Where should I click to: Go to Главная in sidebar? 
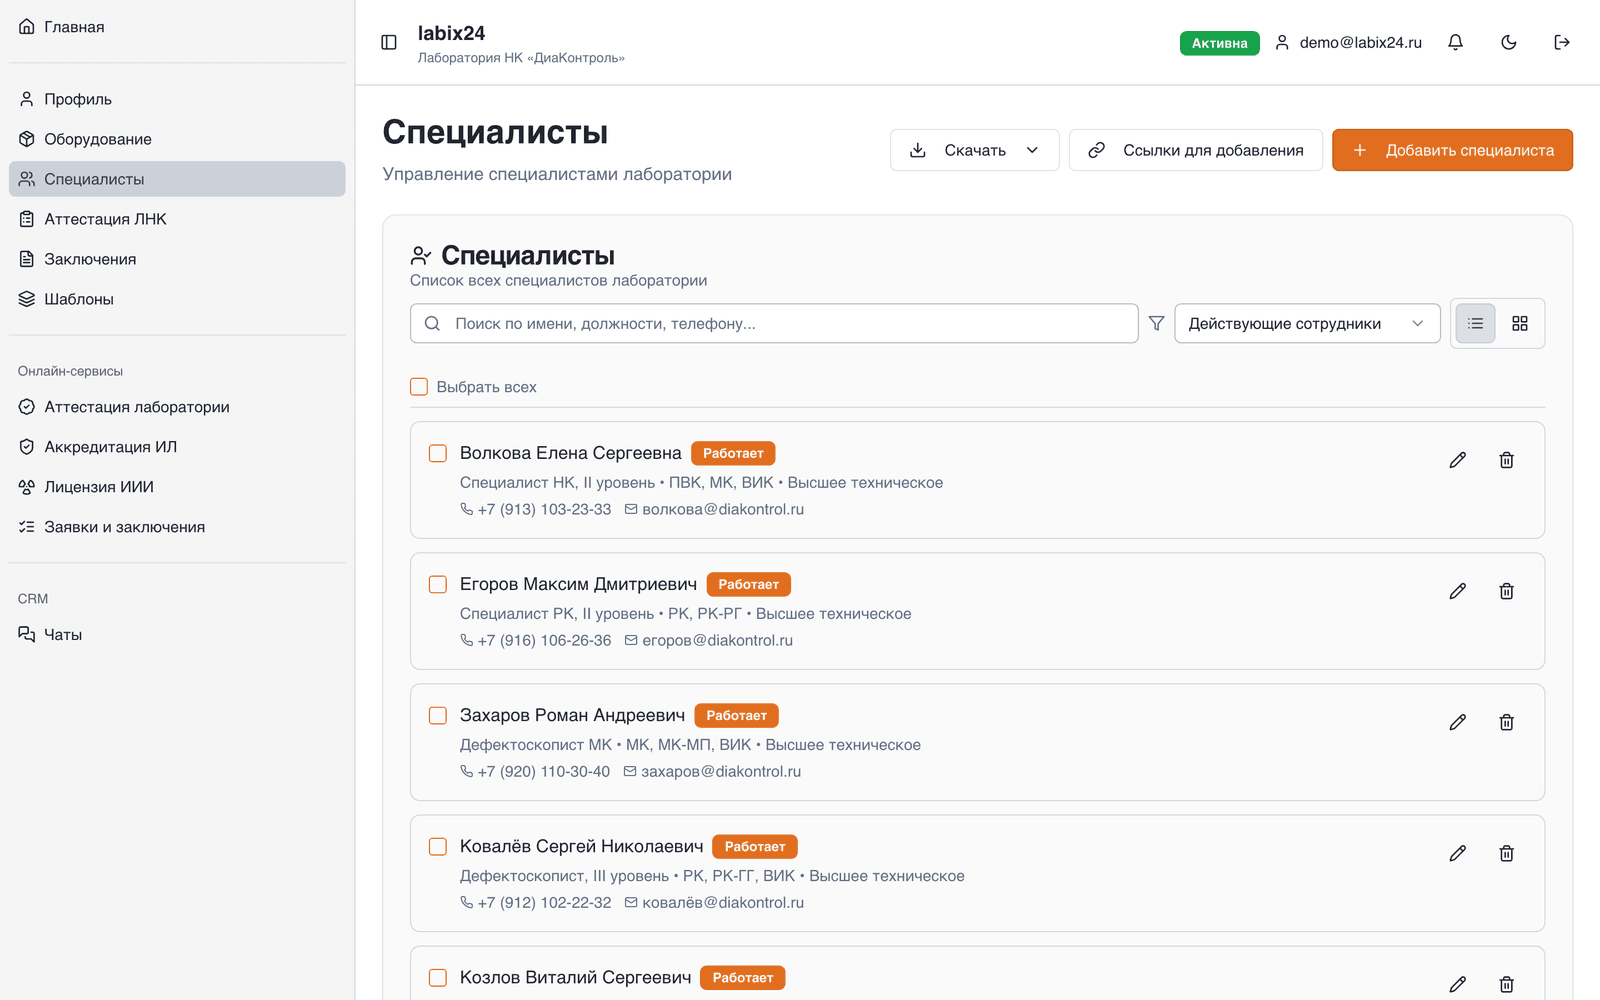pyautogui.click(x=177, y=27)
